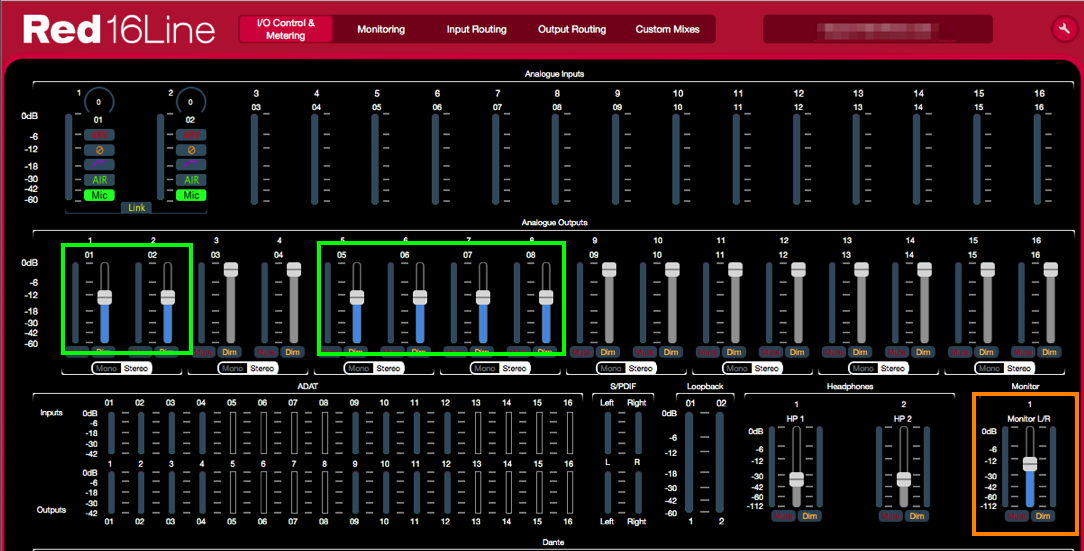
Task: Mute analogue output 11
Action: coord(708,352)
